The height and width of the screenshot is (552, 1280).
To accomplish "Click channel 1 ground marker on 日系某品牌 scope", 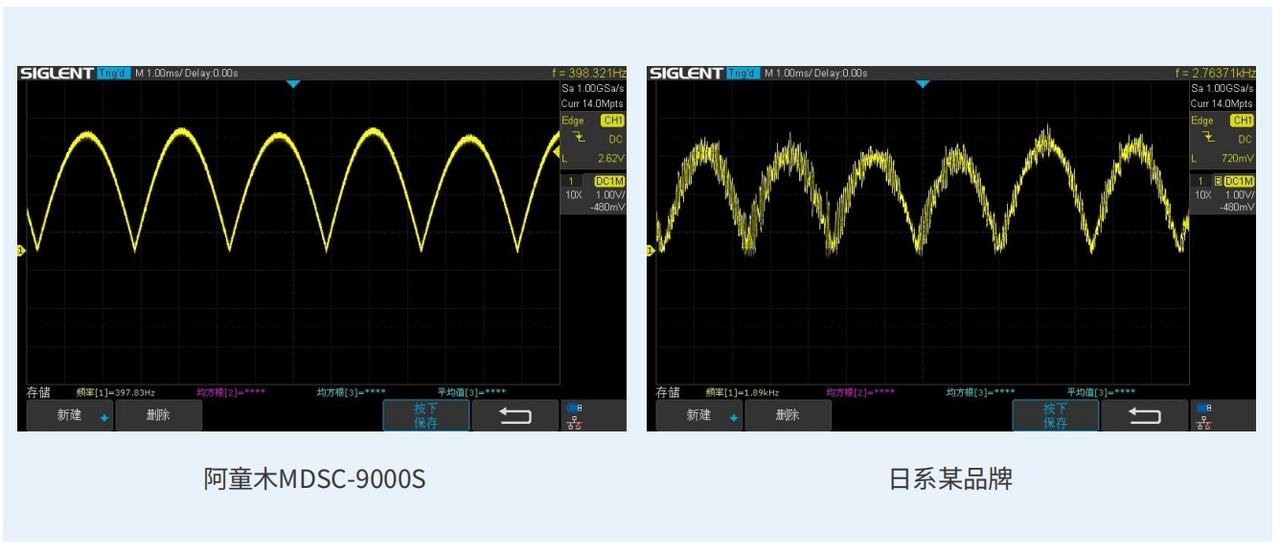I will pos(651,250).
